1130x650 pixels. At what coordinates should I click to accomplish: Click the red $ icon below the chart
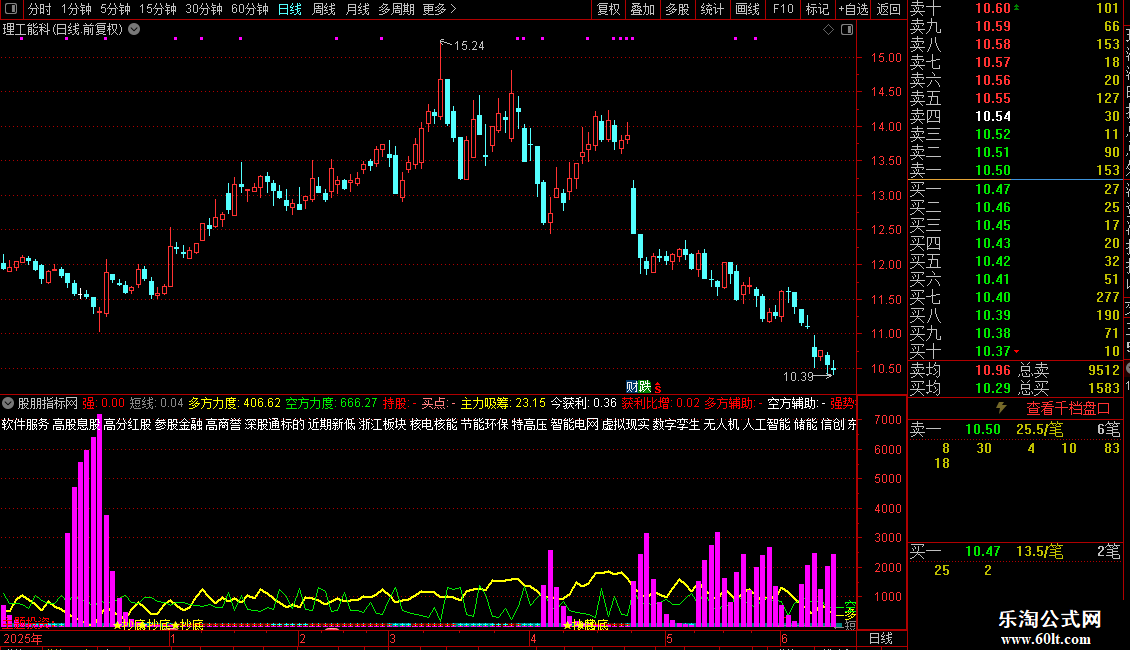click(x=658, y=388)
